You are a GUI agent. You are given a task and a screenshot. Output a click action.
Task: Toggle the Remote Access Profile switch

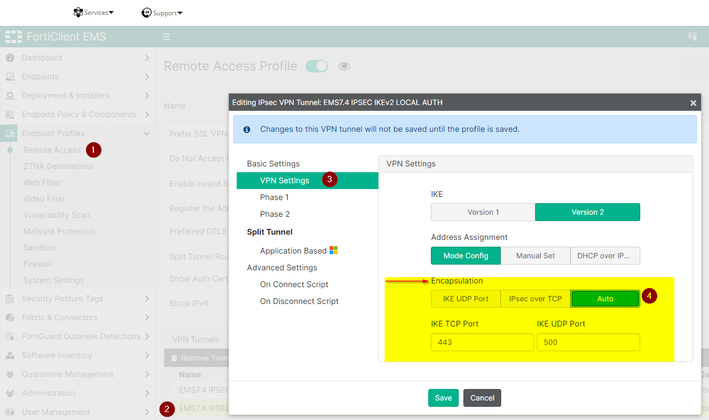pos(317,66)
